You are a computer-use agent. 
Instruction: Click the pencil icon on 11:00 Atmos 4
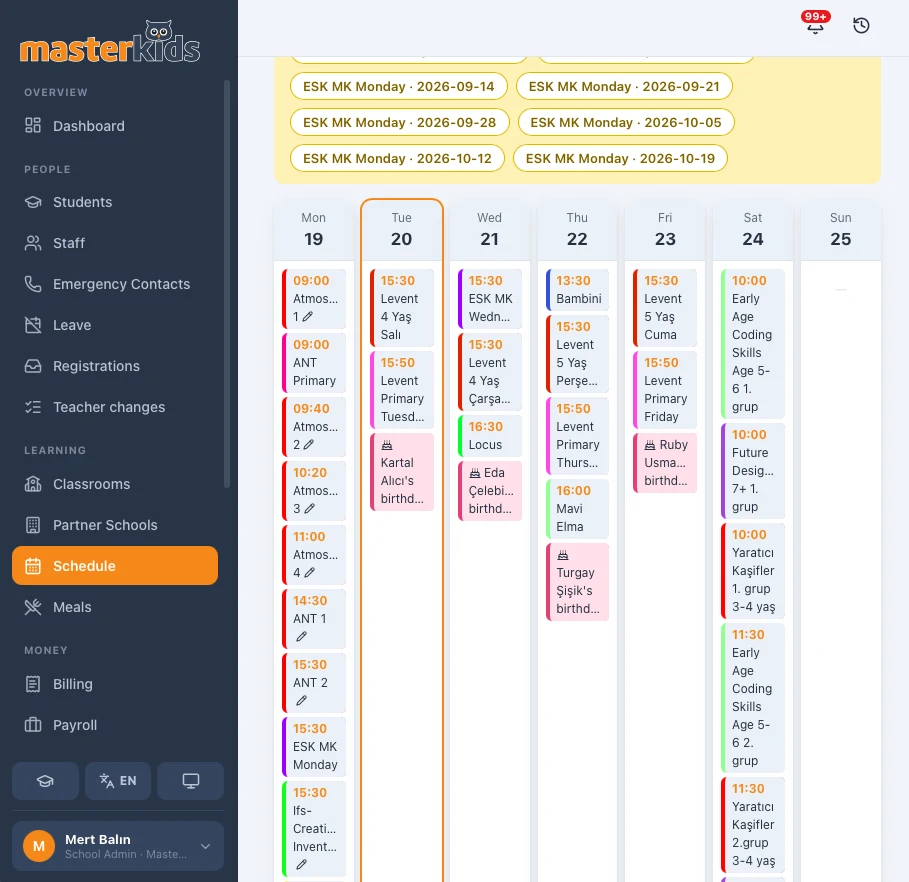coord(310,573)
